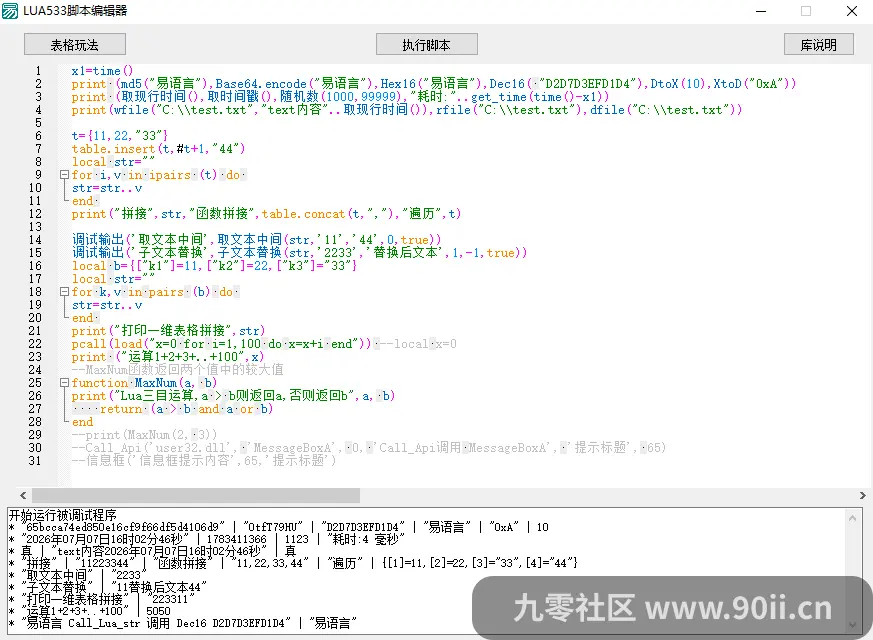Click line number 13 in the gutter

point(35,227)
